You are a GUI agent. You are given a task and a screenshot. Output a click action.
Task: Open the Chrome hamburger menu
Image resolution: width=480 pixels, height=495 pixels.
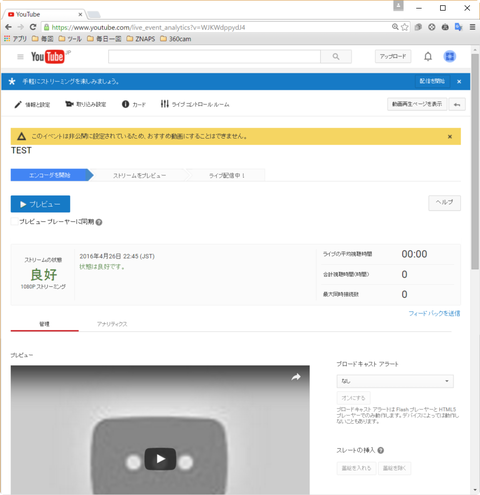pyautogui.click(x=472, y=27)
